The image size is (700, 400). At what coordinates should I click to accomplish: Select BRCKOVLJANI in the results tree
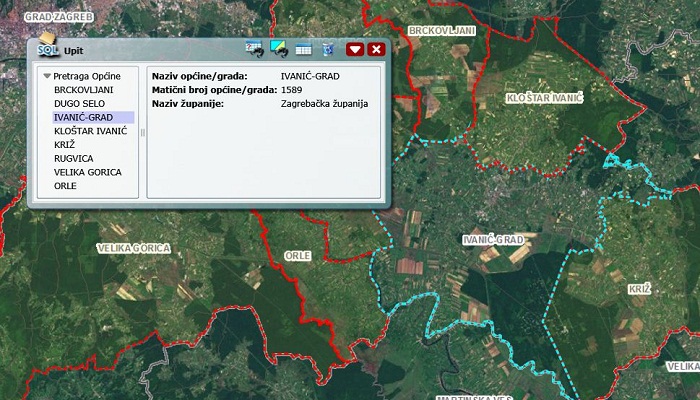[83, 89]
